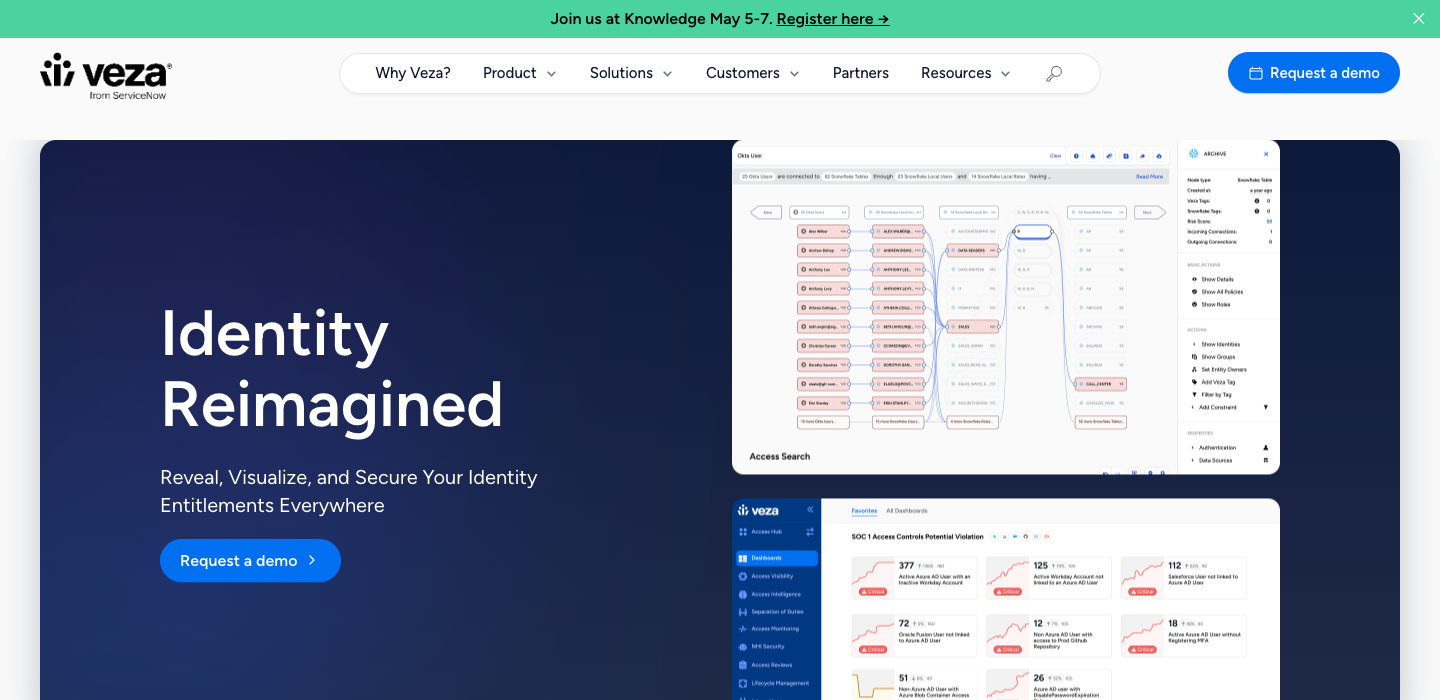1440x700 pixels.
Task: Open the Access Search graph screenshot
Action: 1006,307
